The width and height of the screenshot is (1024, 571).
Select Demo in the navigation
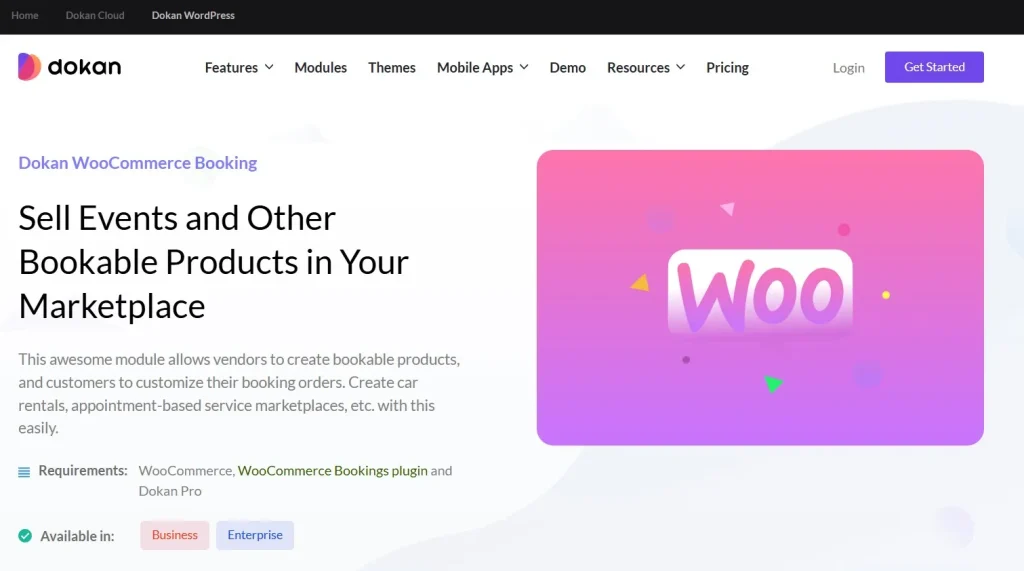click(x=568, y=68)
